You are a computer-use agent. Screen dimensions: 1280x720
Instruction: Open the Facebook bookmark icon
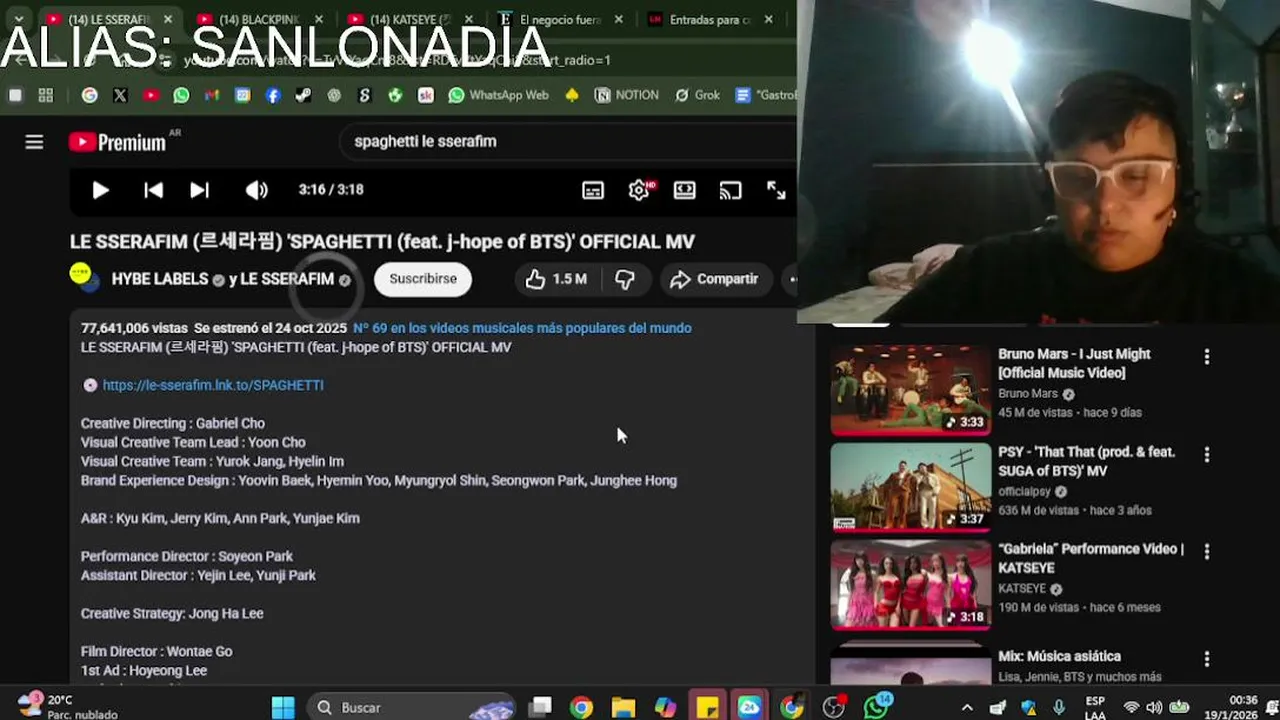pyautogui.click(x=273, y=95)
